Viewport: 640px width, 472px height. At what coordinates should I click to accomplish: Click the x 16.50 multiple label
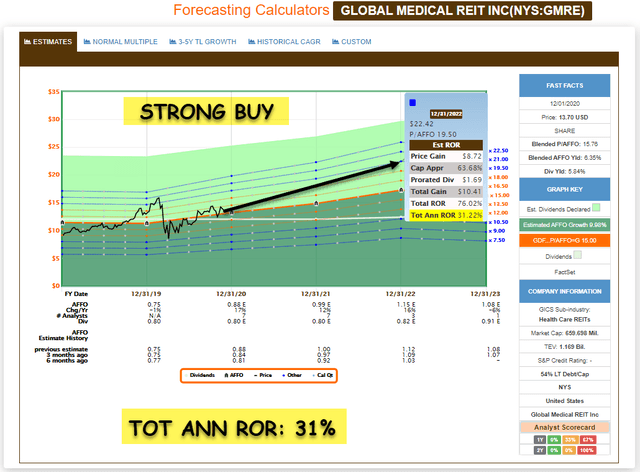(498, 186)
